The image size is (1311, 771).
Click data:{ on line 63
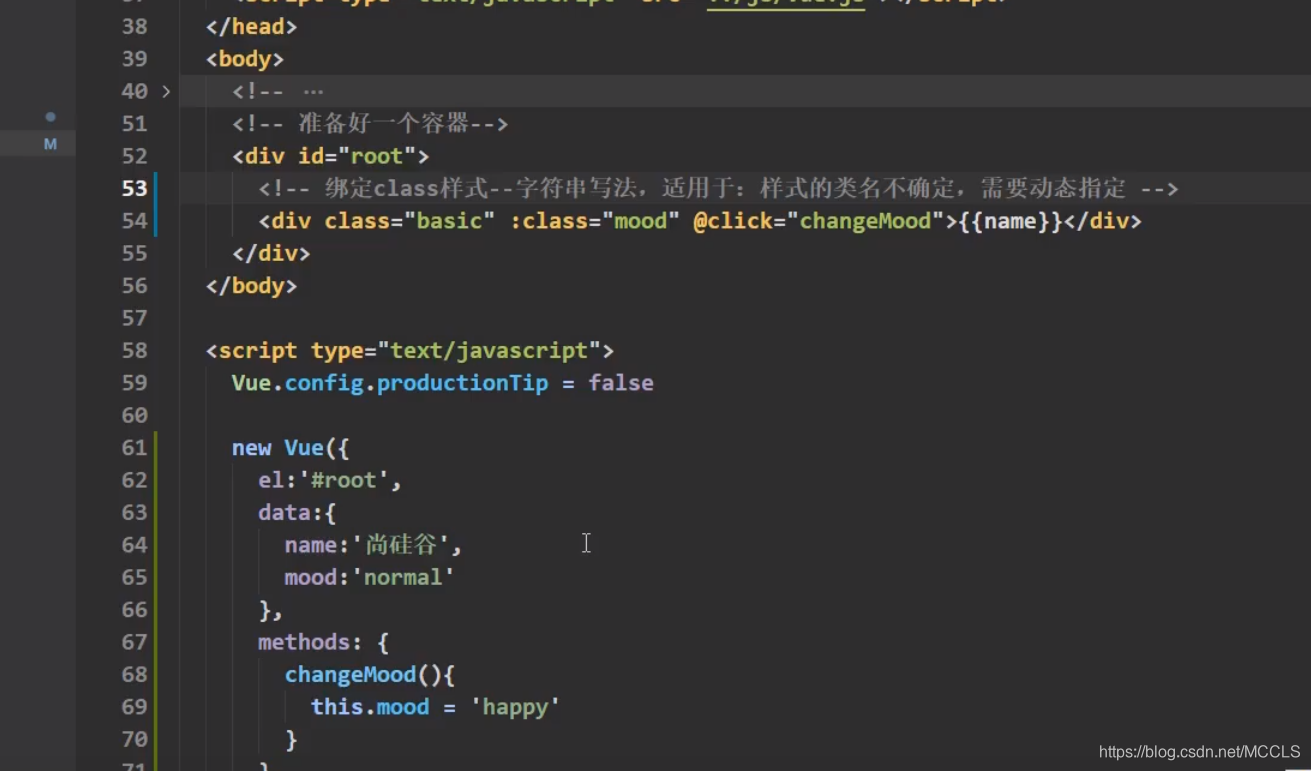(297, 513)
